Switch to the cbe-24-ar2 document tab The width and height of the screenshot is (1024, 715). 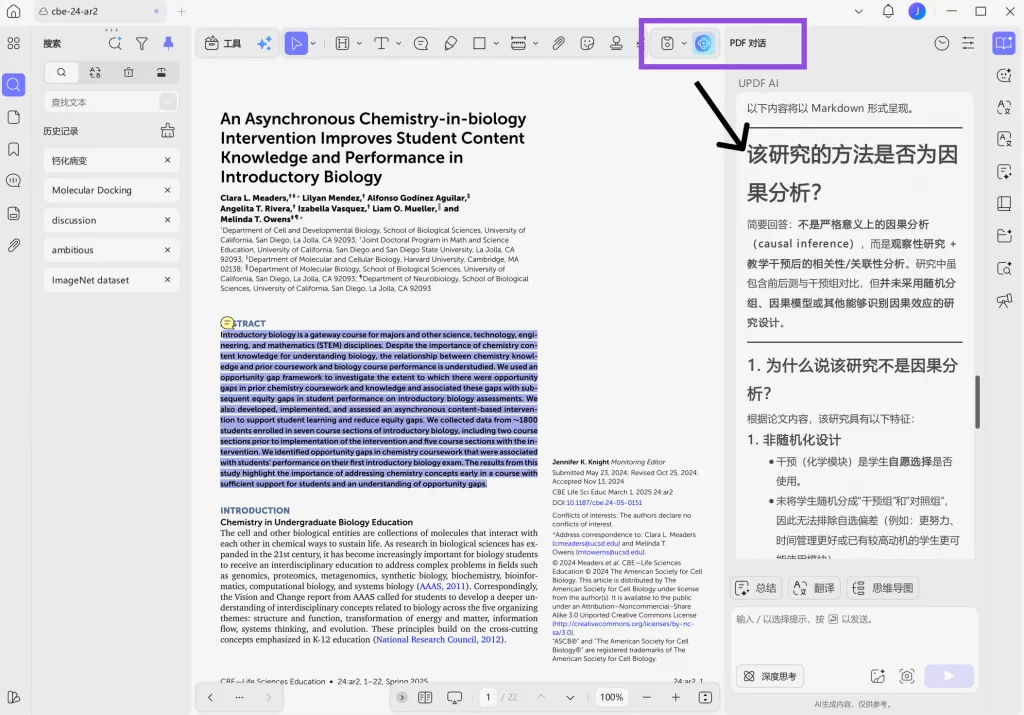(x=98, y=11)
